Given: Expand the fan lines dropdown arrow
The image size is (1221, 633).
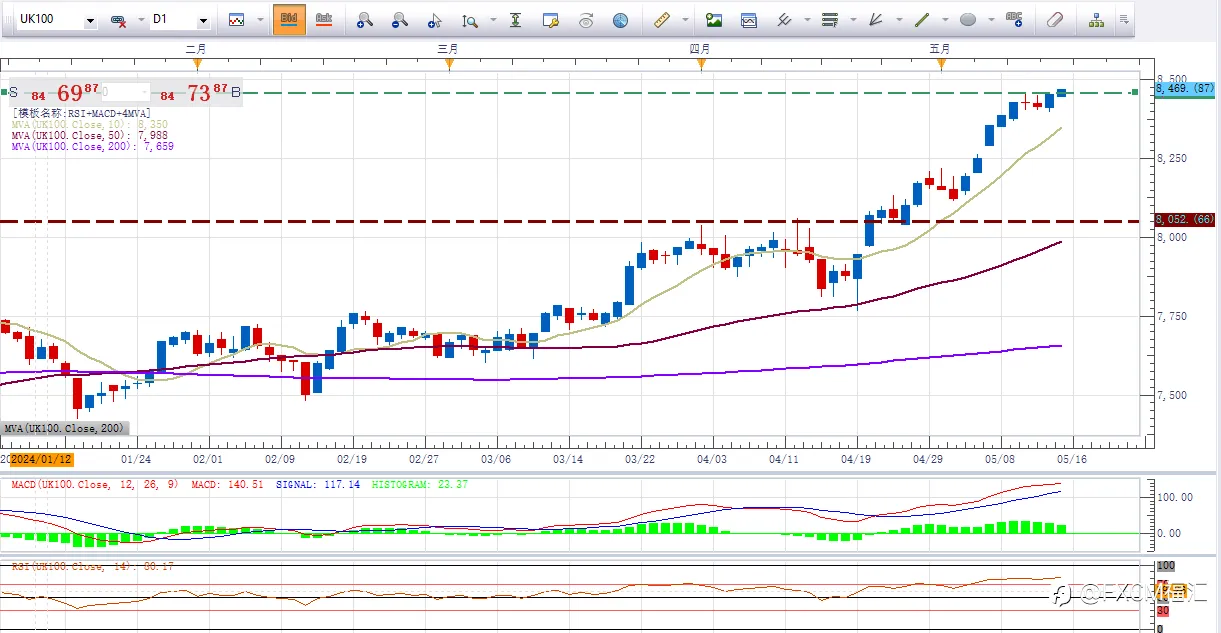Looking at the screenshot, I should coord(897,21).
